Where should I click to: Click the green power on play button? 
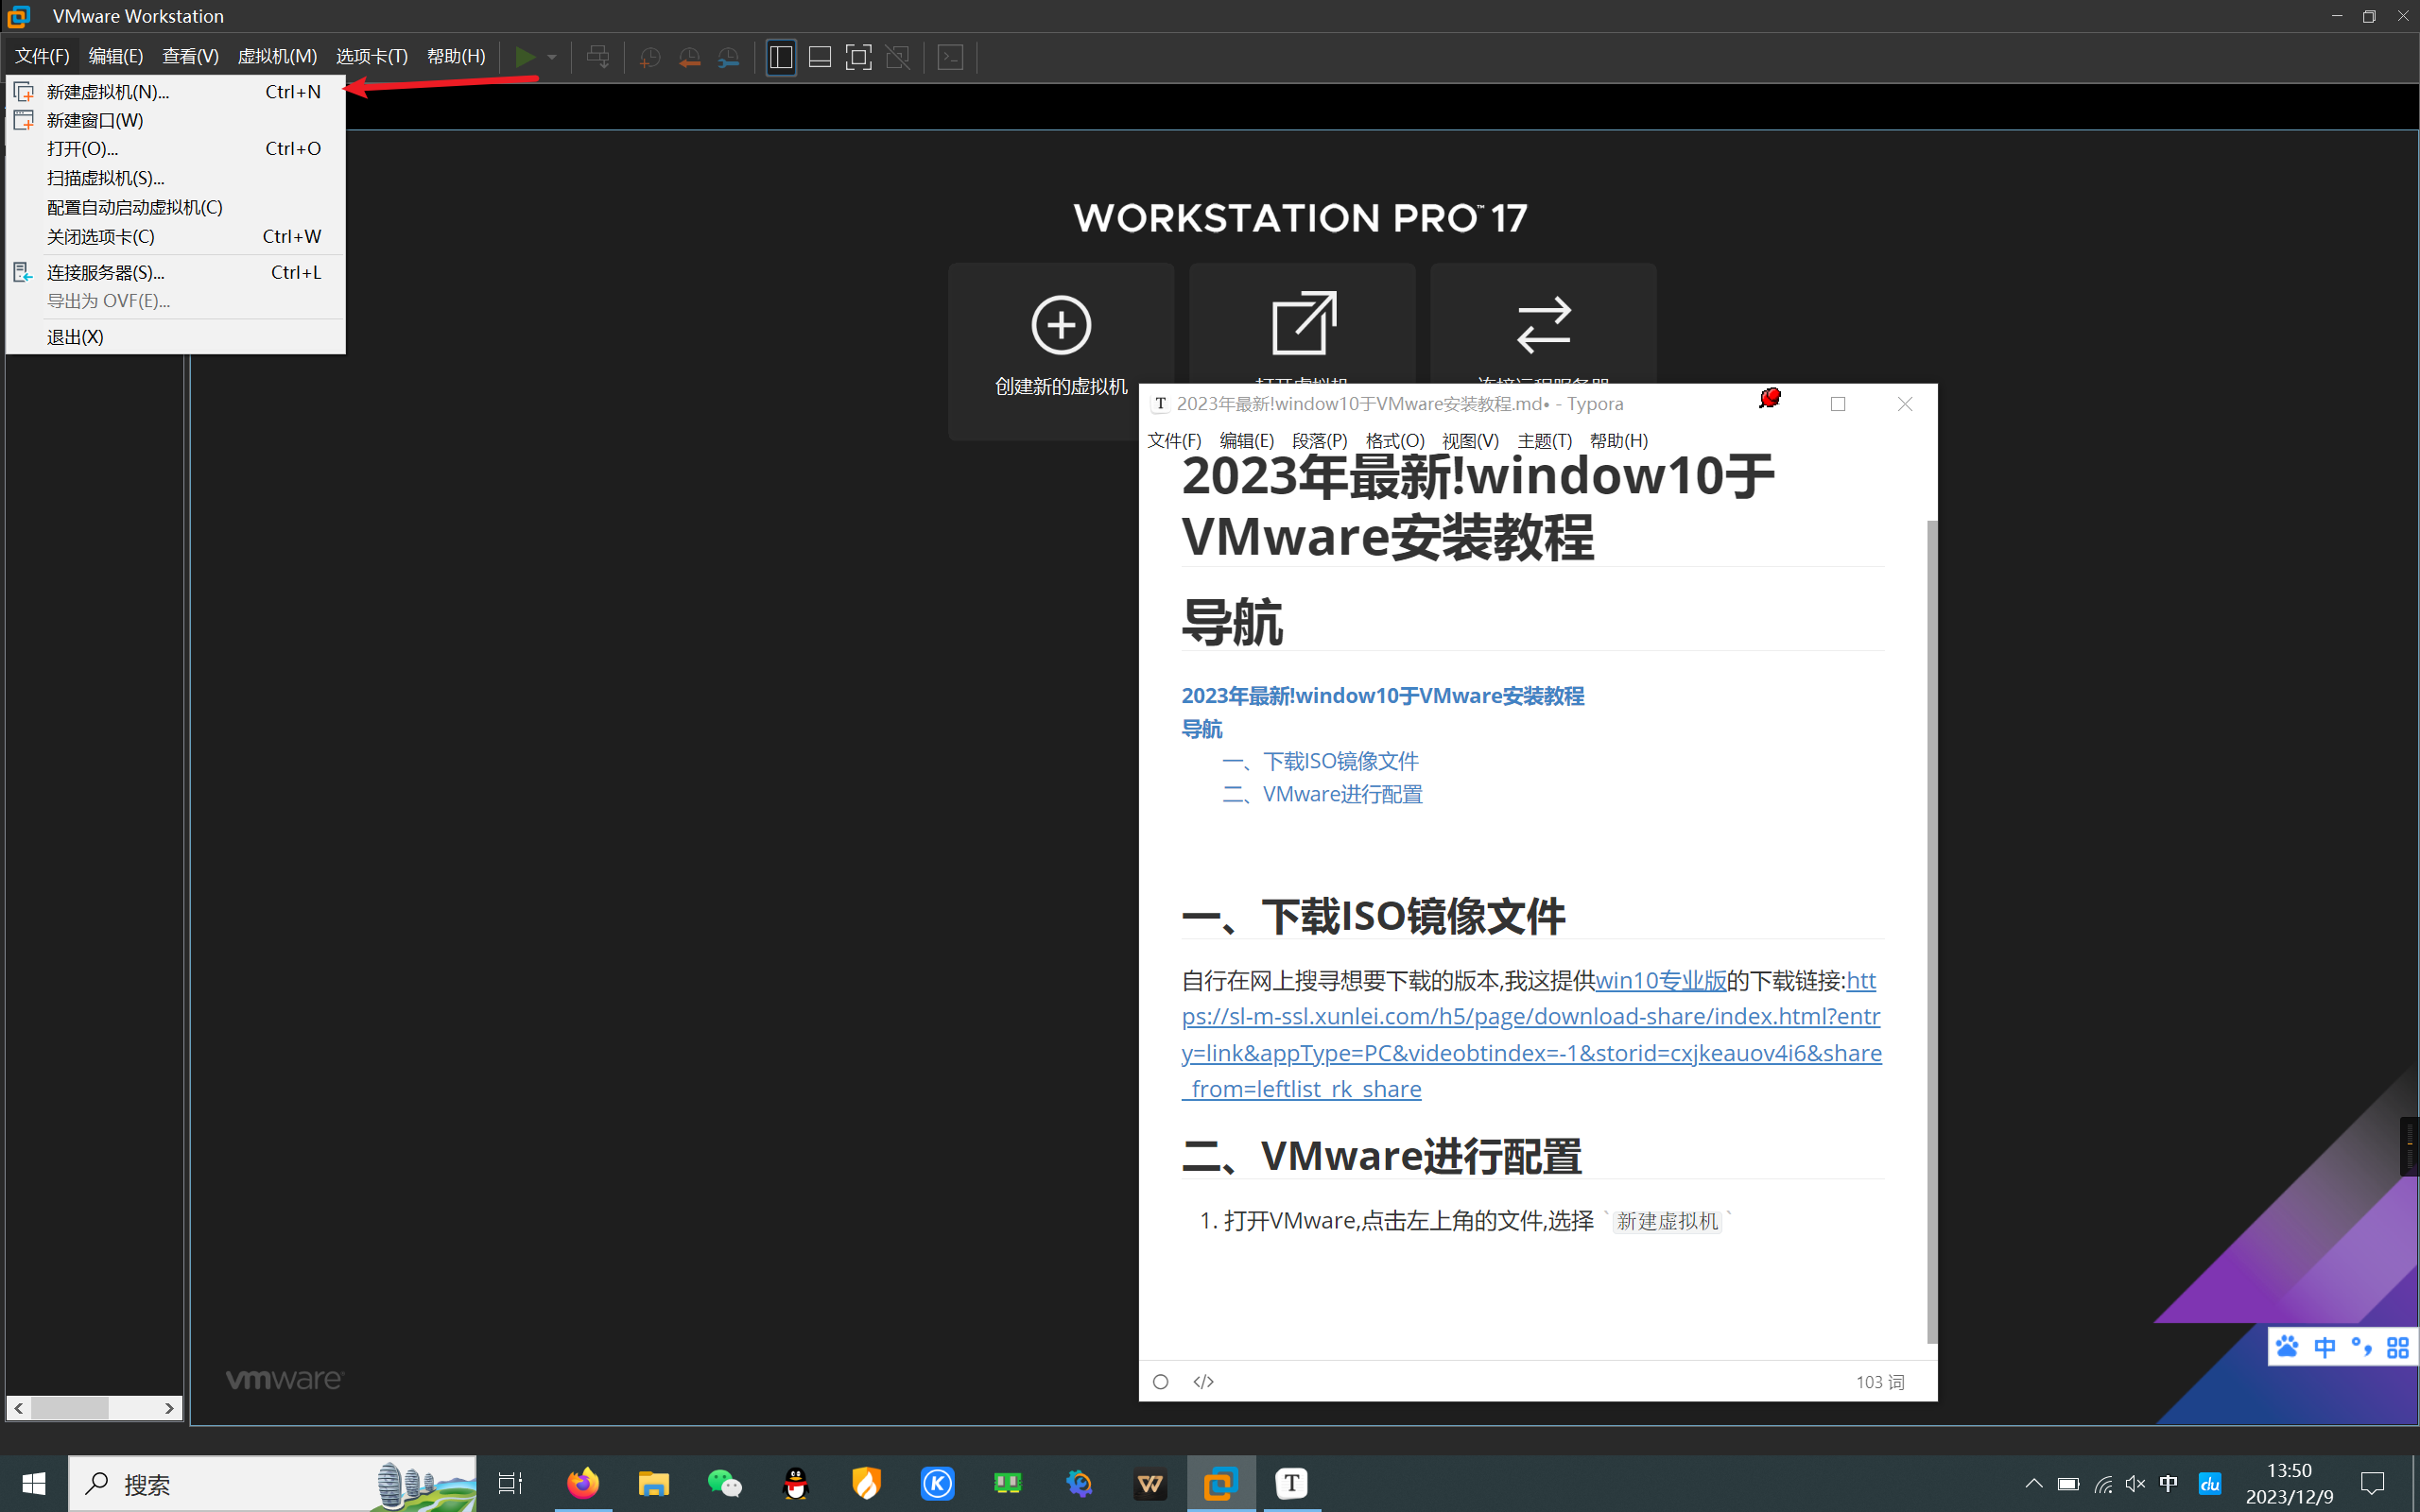pyautogui.click(x=524, y=57)
